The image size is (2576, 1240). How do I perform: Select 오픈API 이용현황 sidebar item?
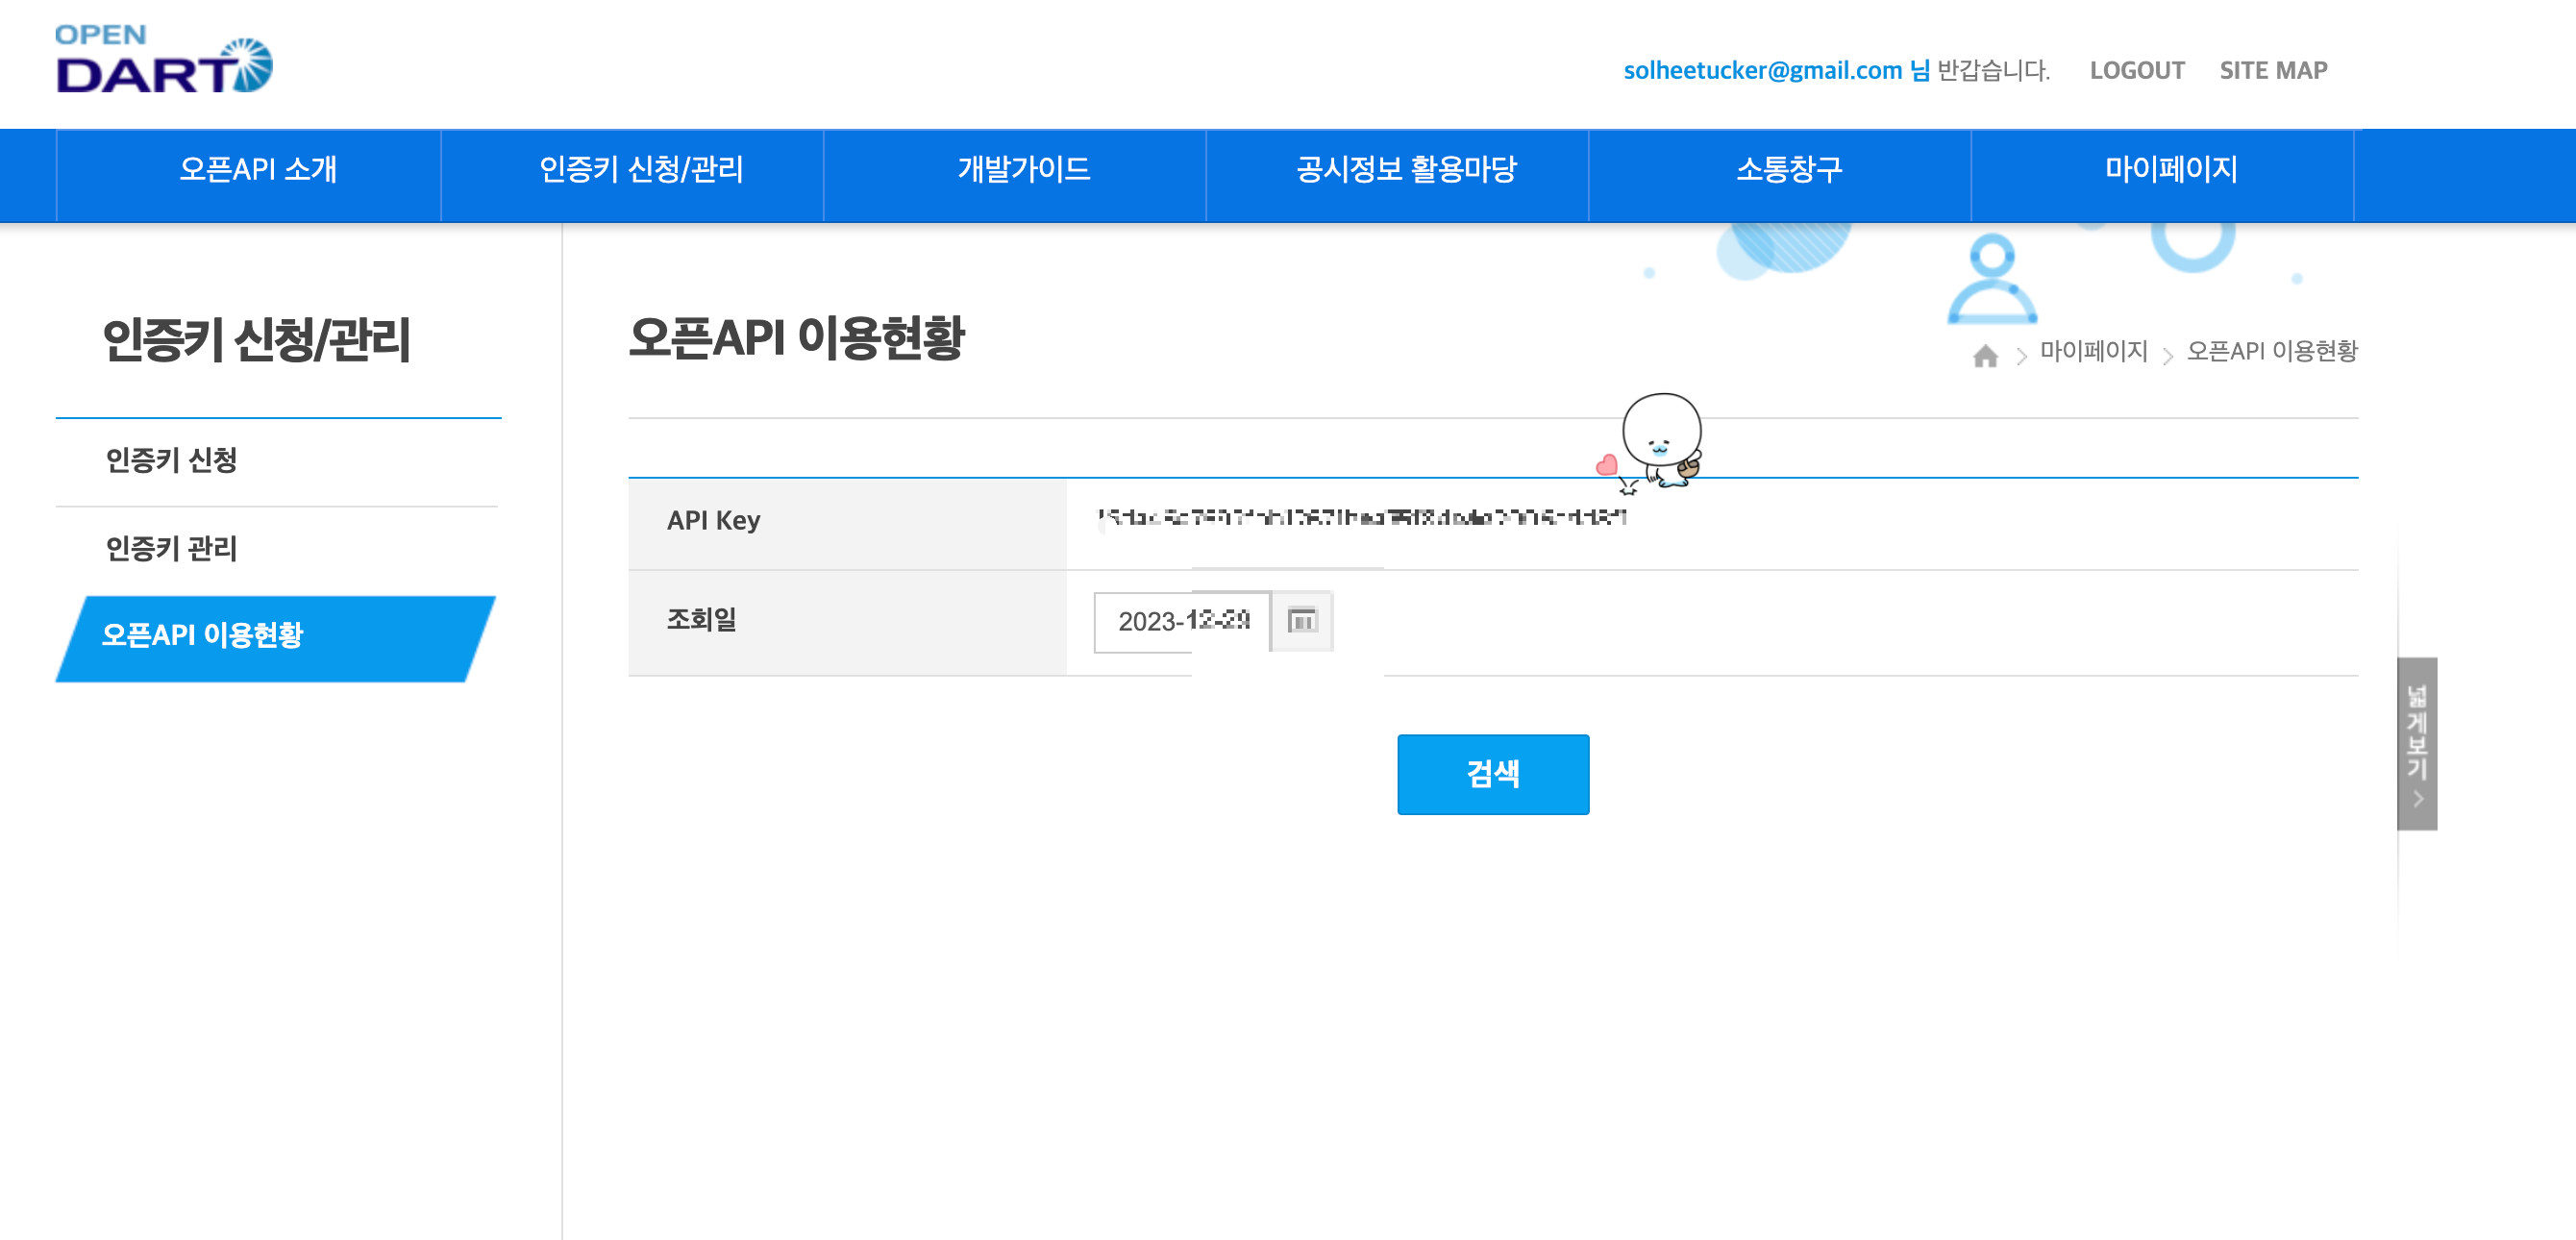coord(203,635)
